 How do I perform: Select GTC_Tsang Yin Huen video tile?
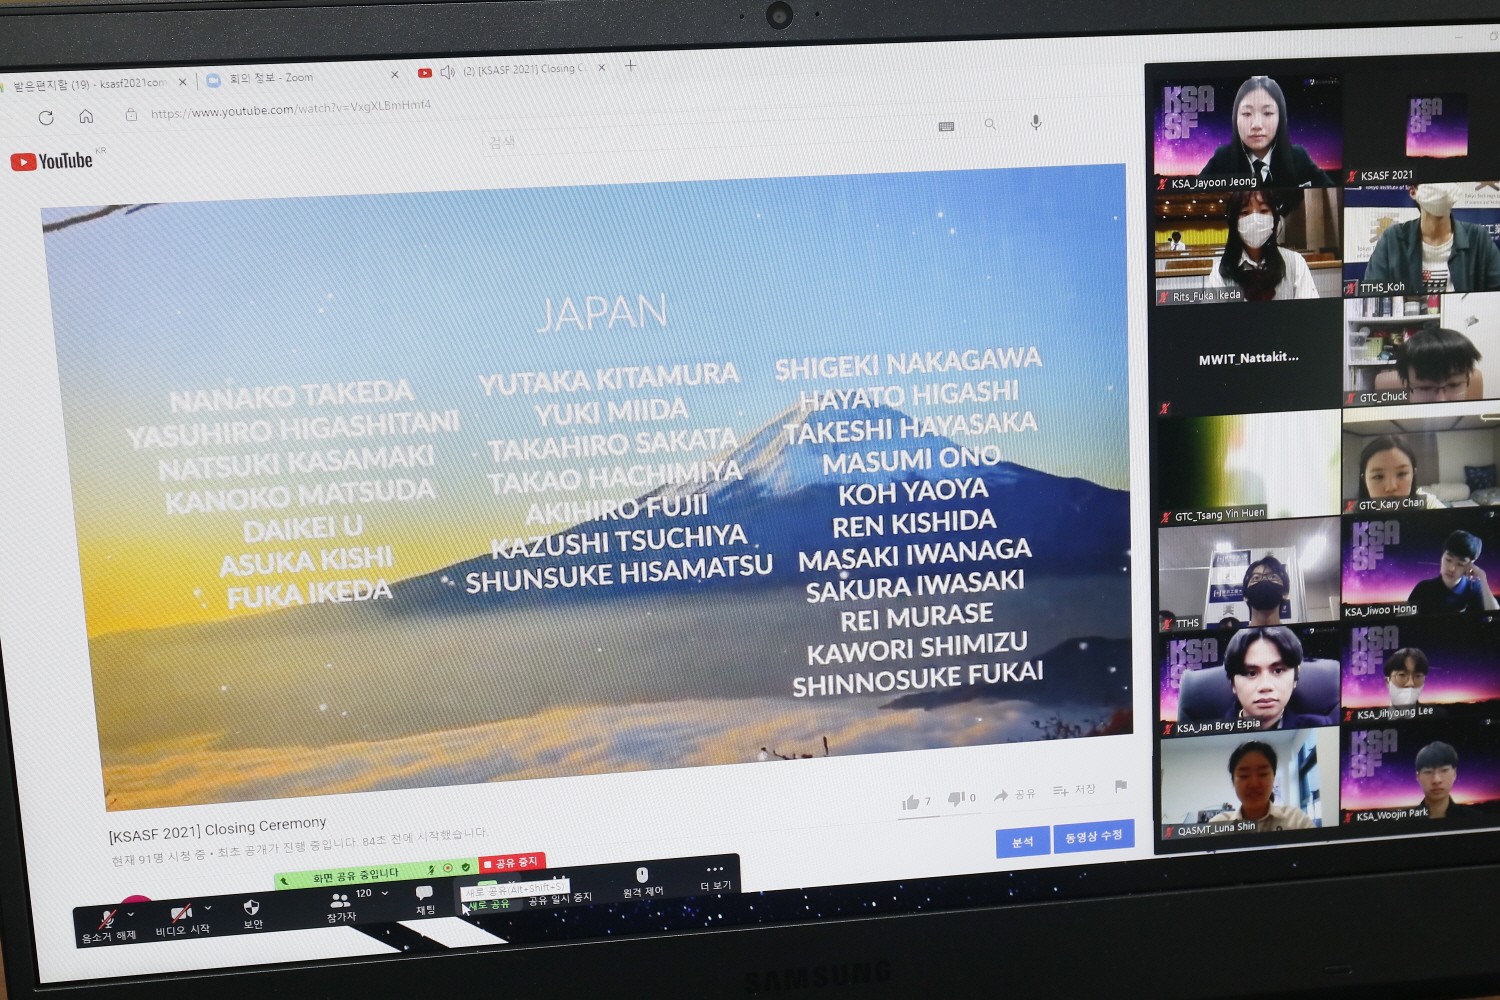tap(1248, 468)
